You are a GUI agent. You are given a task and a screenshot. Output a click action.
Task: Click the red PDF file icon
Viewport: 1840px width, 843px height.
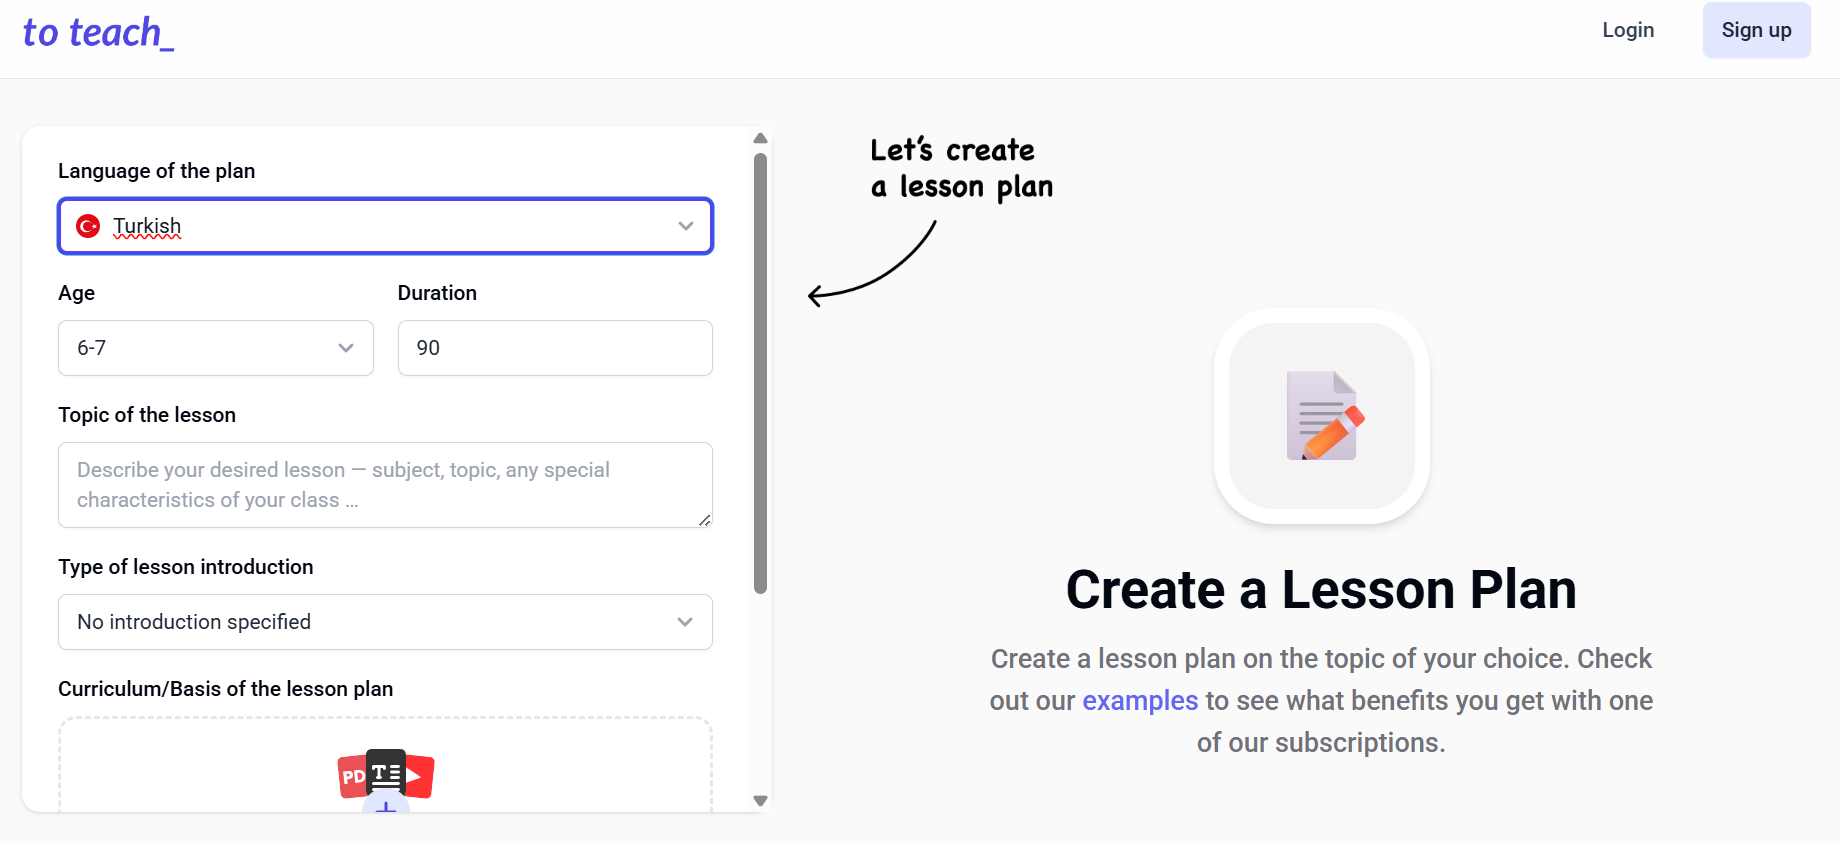pyautogui.click(x=351, y=777)
